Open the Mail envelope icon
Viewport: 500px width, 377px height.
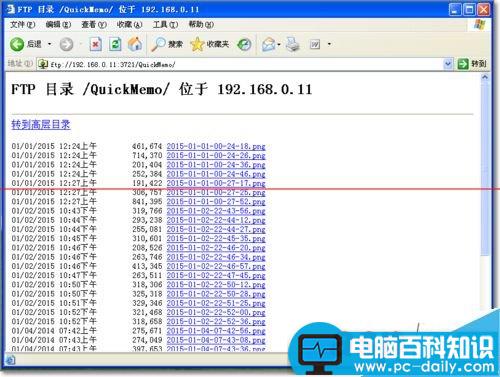[268, 44]
